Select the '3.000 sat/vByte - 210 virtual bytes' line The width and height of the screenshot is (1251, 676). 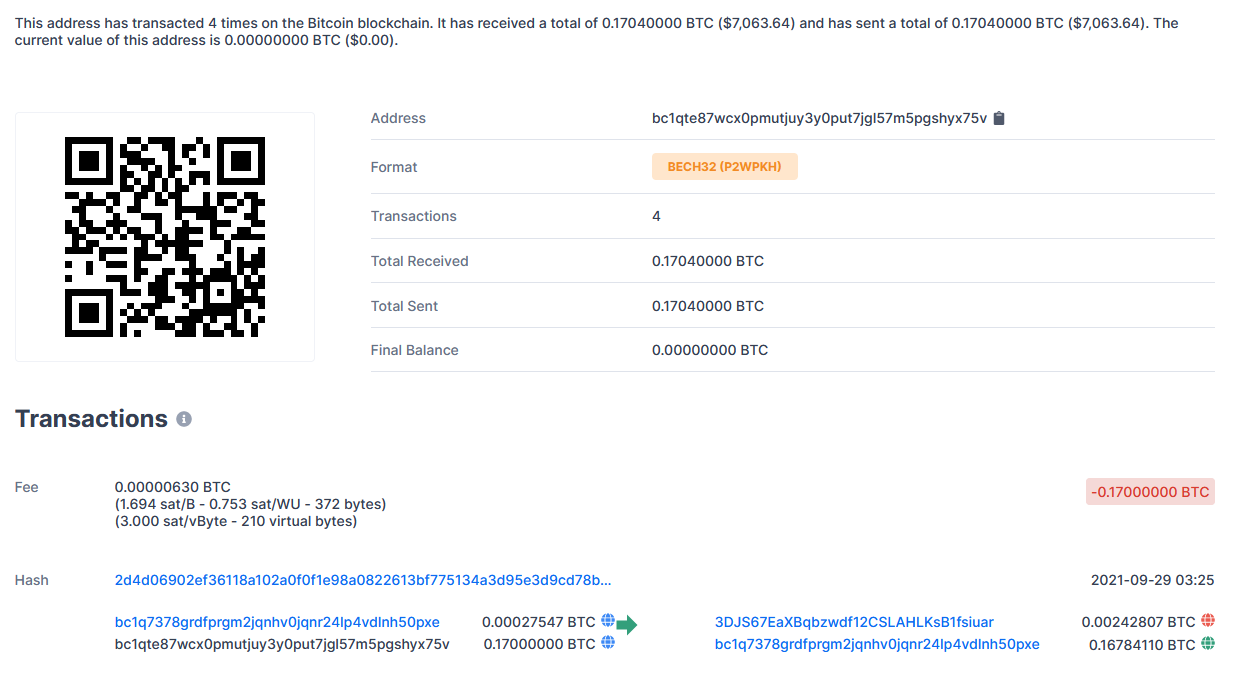click(236, 521)
